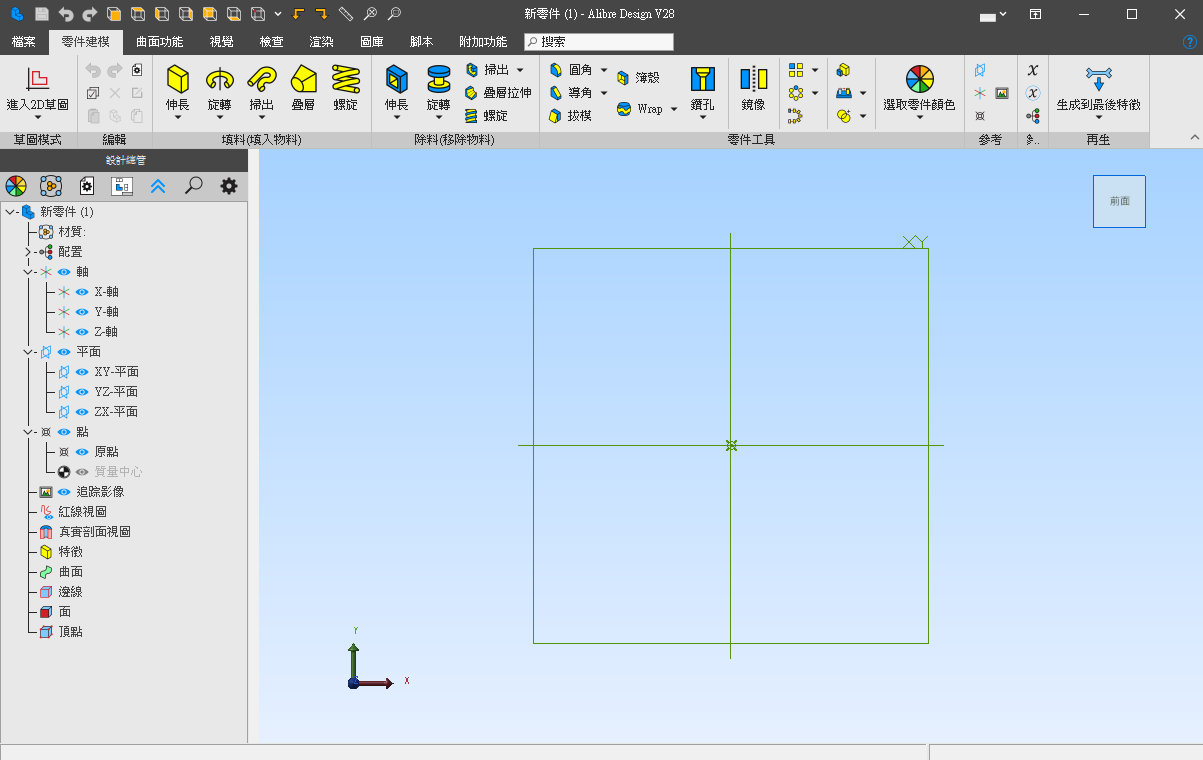Screen dimensions: 1203x760
Task: Switch to the 附加功能 tab
Action: pyautogui.click(x=483, y=42)
